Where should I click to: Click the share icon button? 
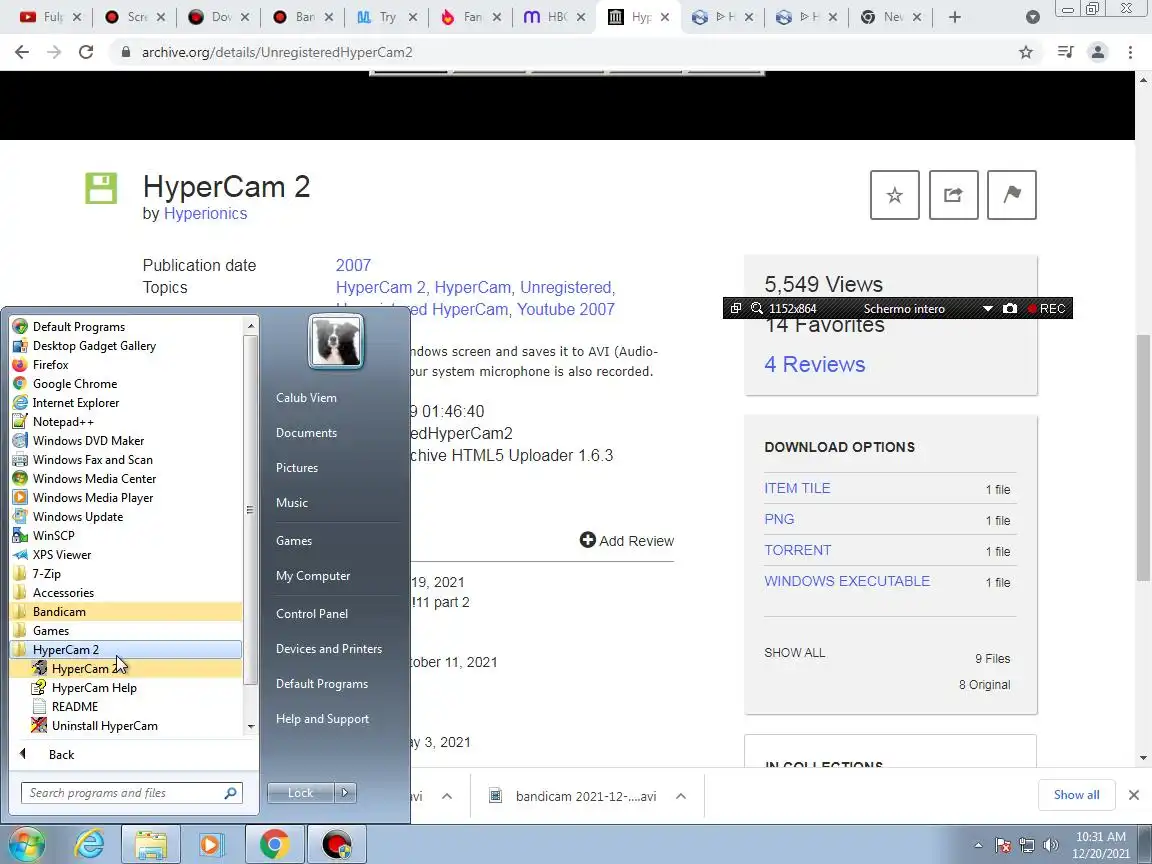click(953, 195)
